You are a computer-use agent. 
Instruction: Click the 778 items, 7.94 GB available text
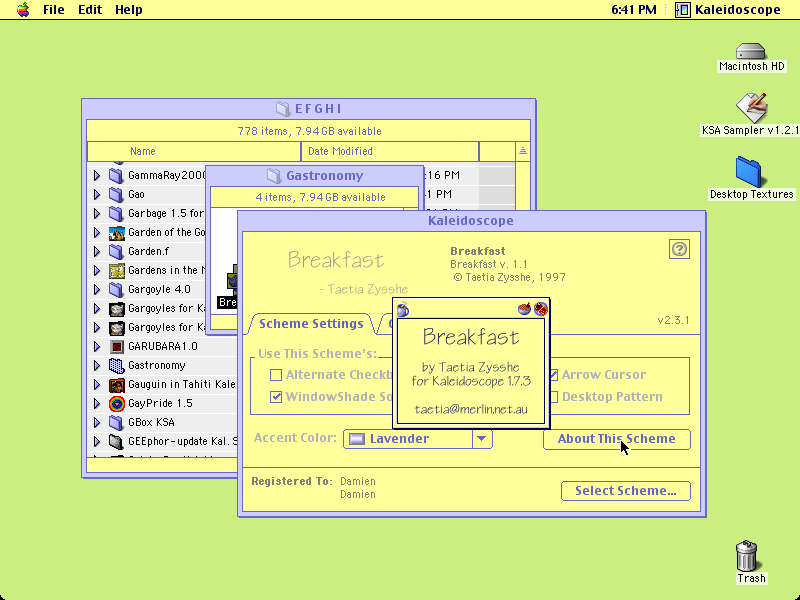point(309,131)
